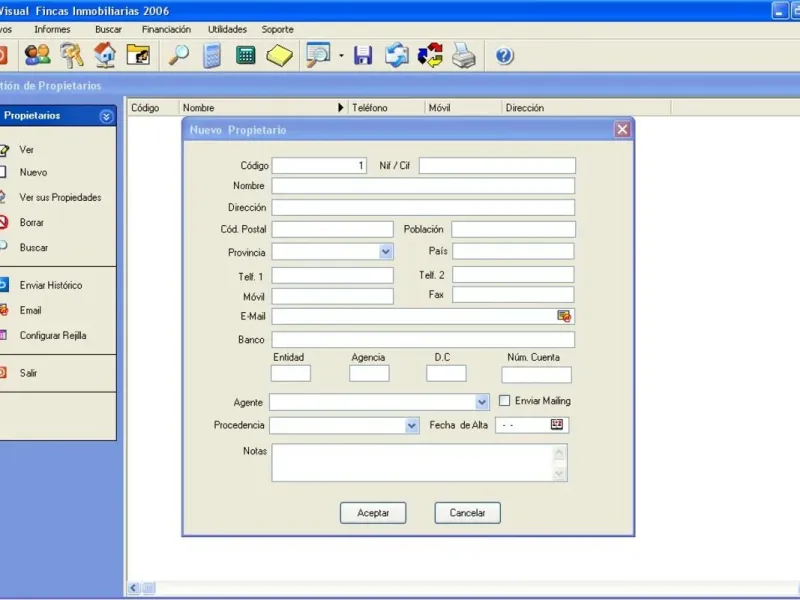Click the people/owners toolbar icon

(37, 55)
